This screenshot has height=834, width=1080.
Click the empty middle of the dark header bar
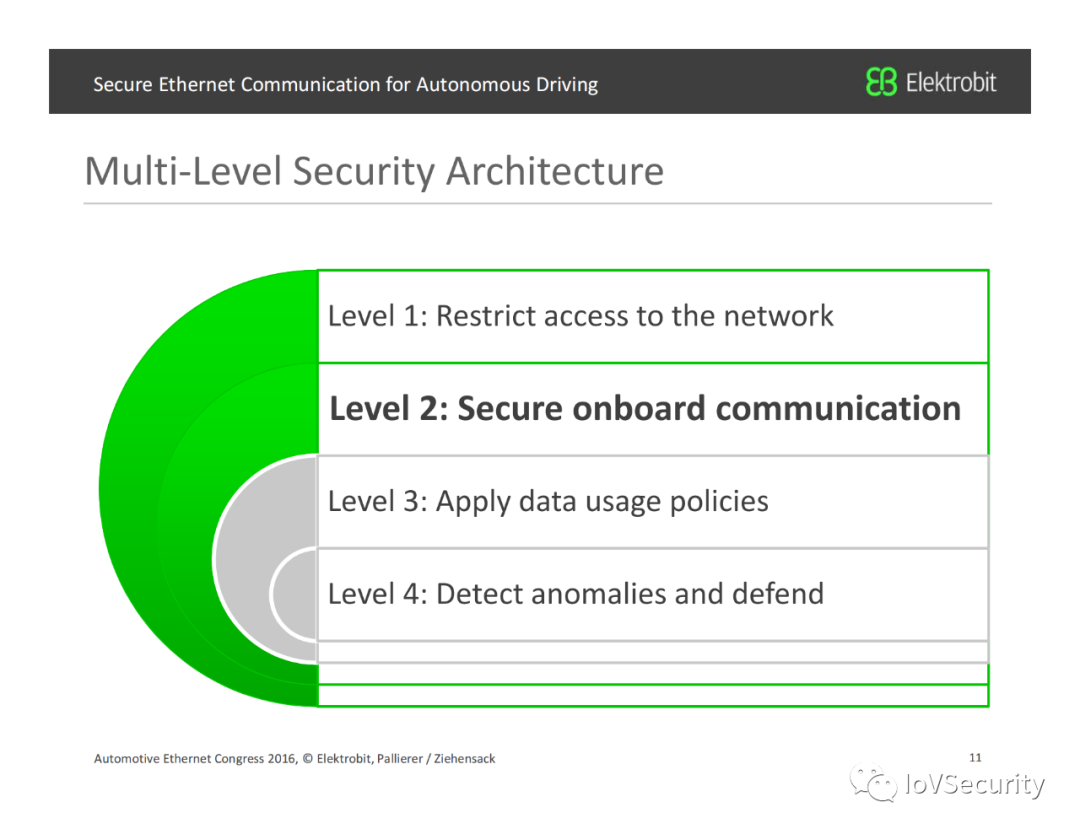(x=730, y=82)
